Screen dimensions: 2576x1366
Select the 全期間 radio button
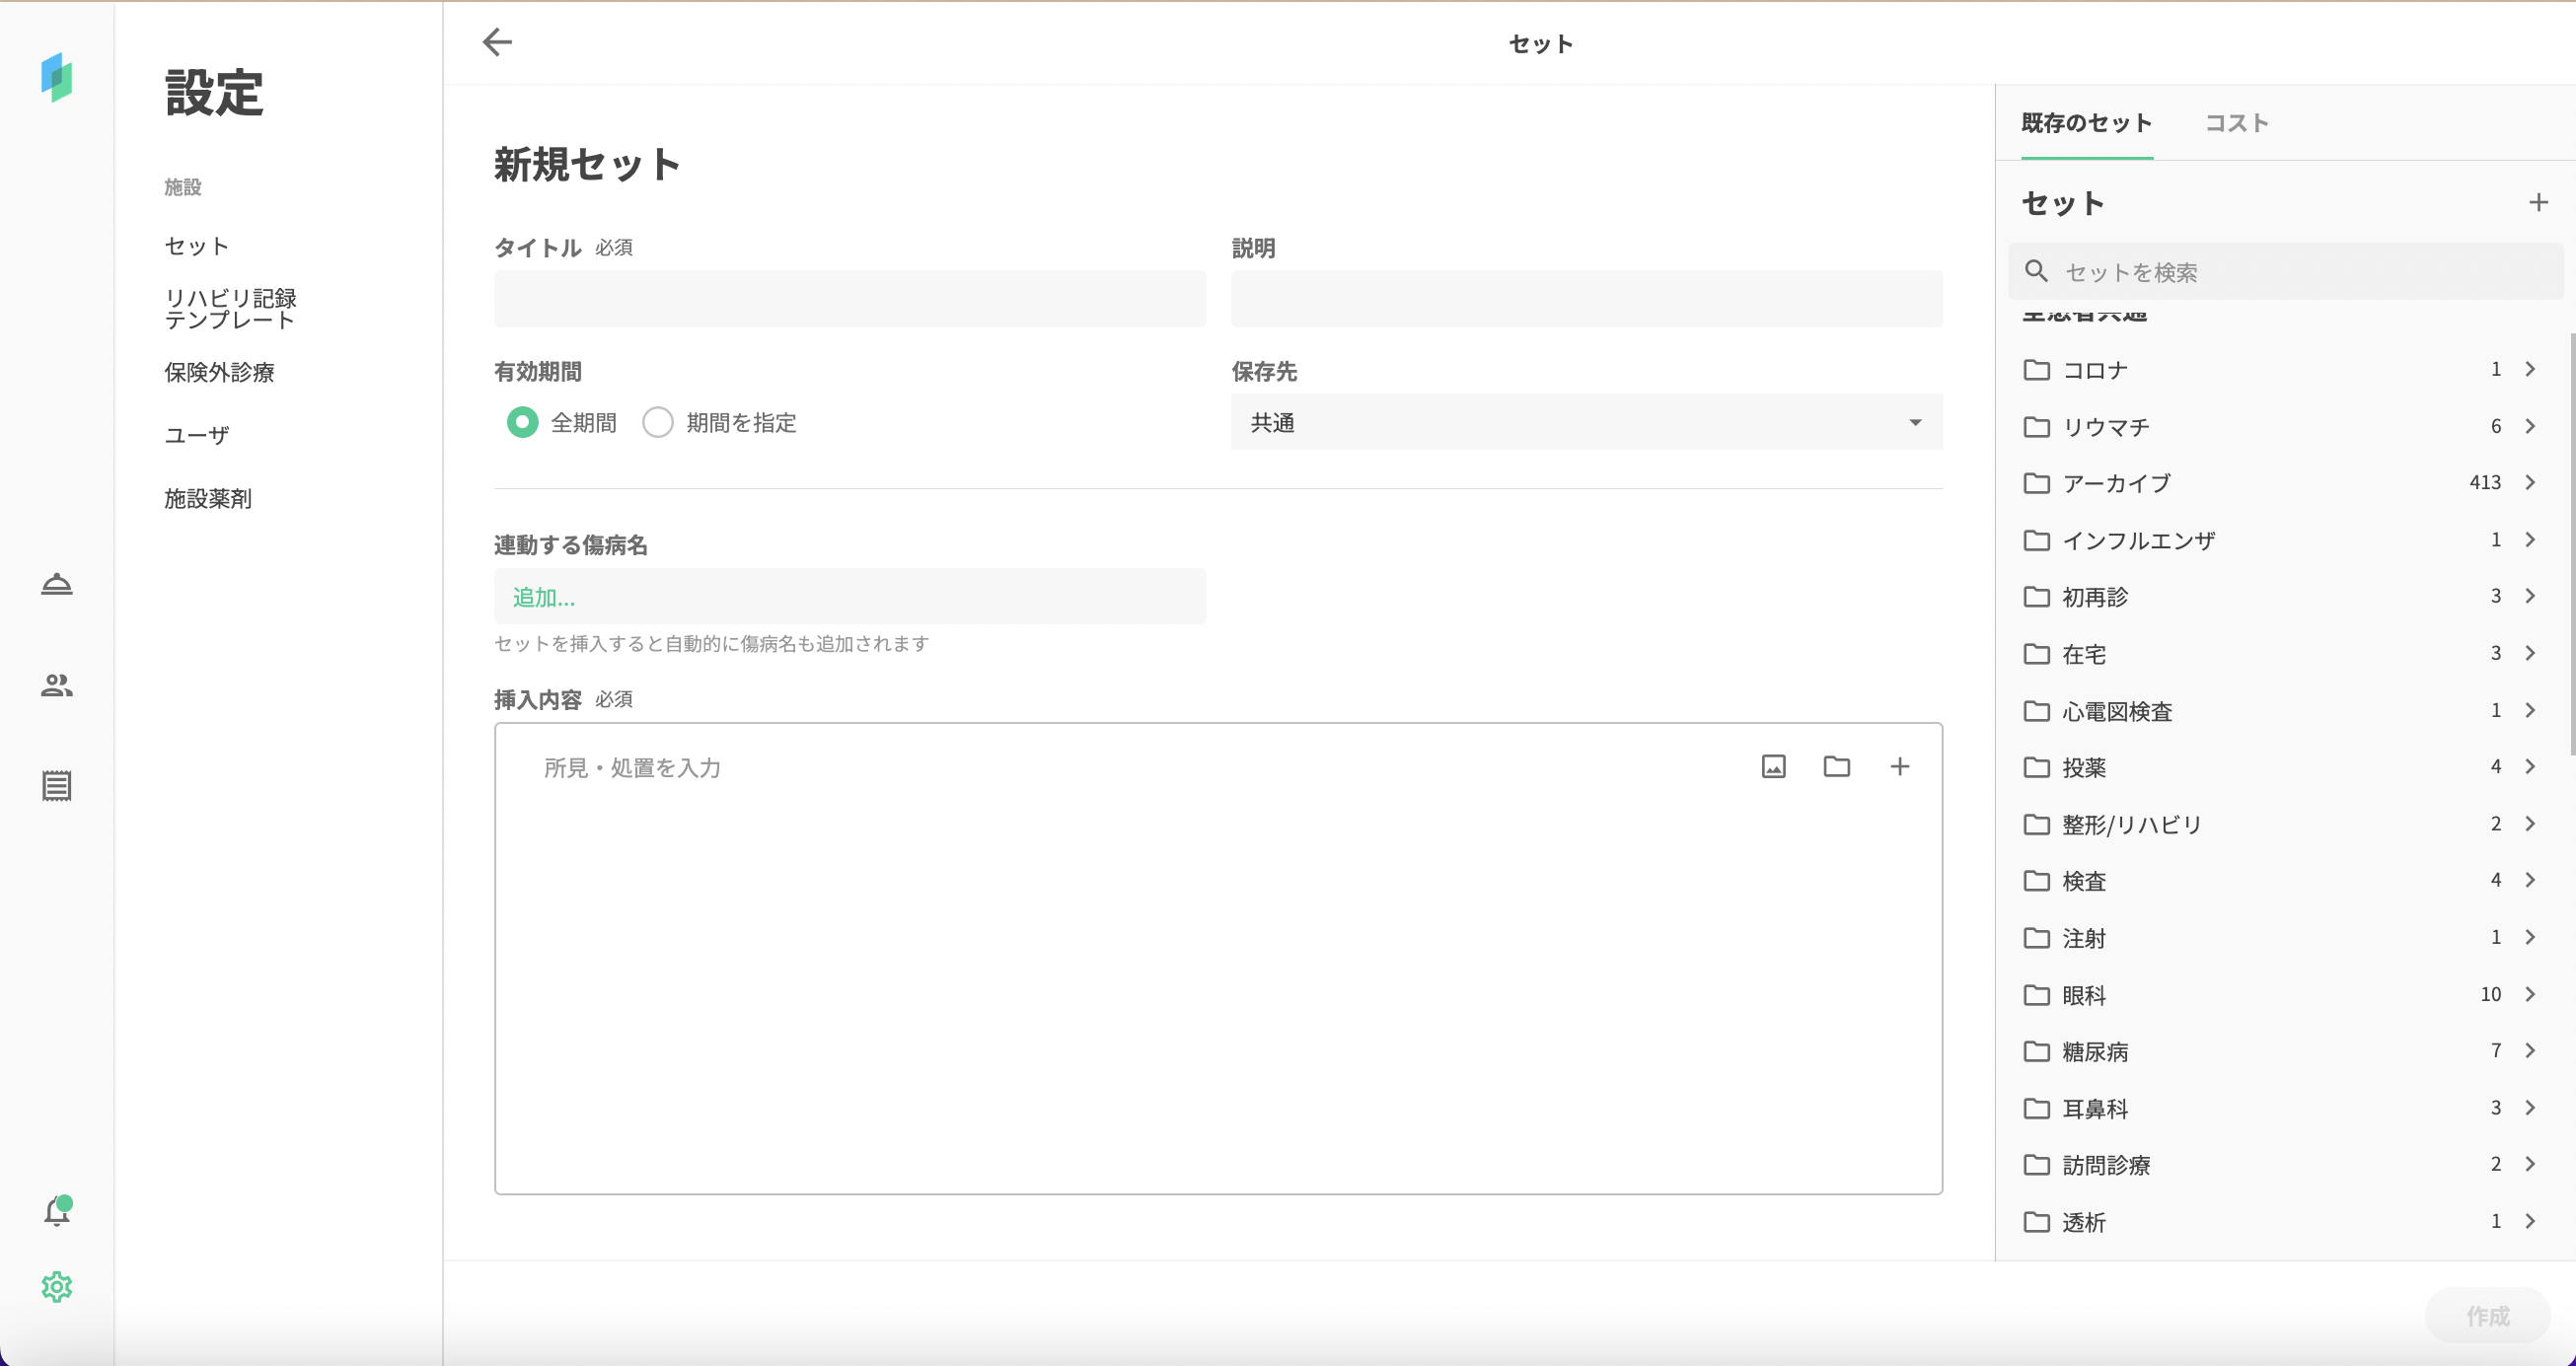522,422
